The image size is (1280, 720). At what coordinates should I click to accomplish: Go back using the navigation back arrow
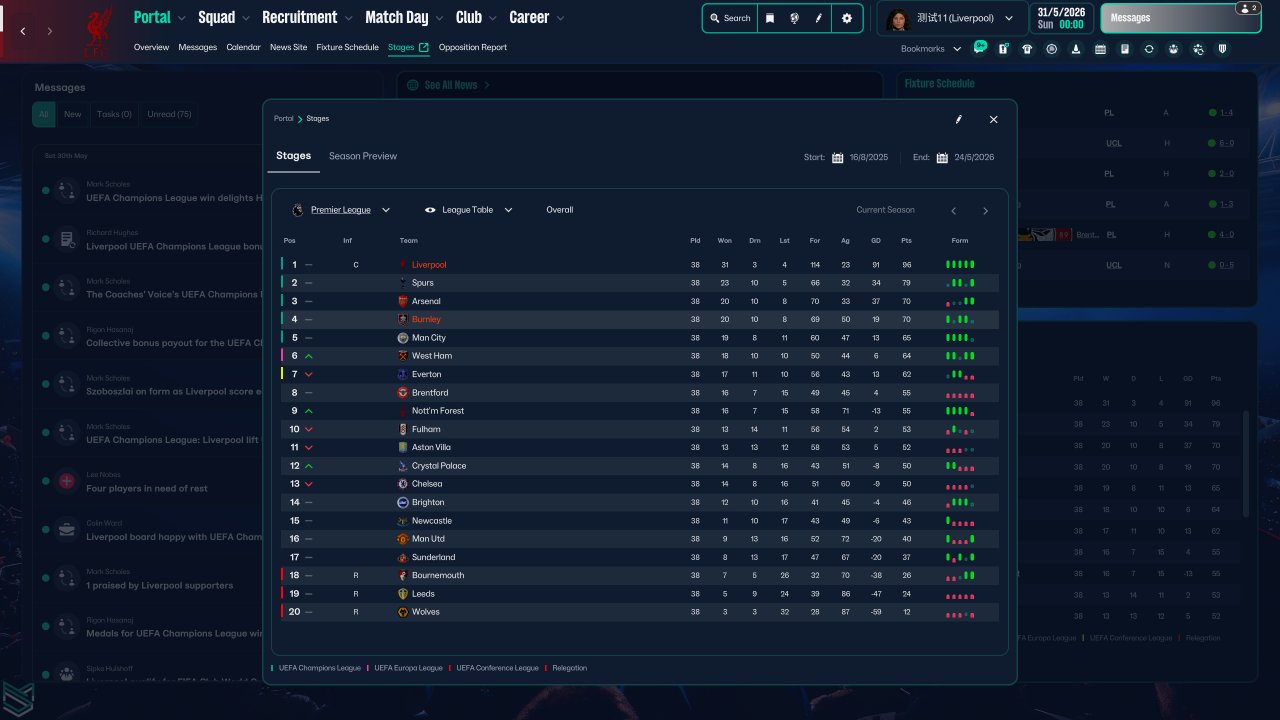[23, 32]
